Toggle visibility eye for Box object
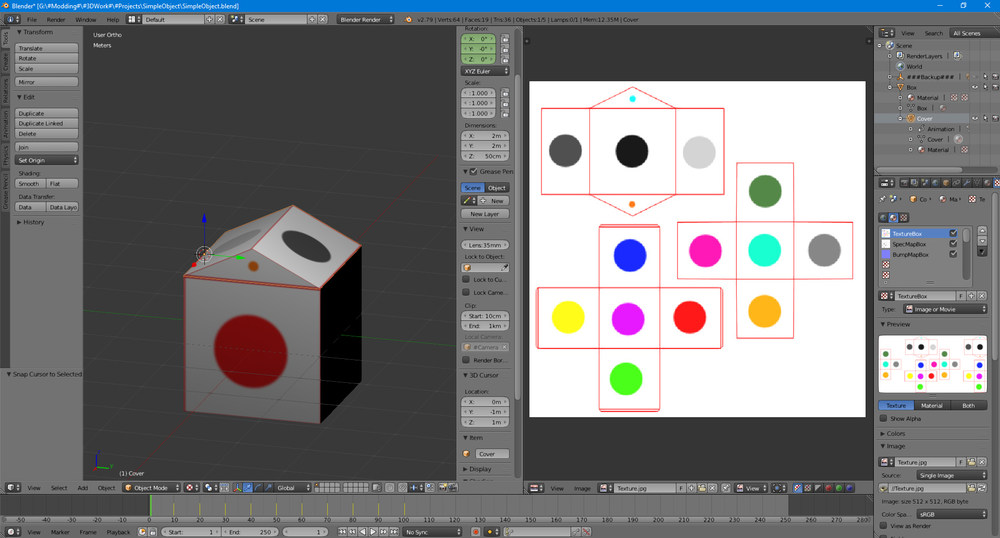Viewport: 1000px width, 538px height. tap(974, 87)
